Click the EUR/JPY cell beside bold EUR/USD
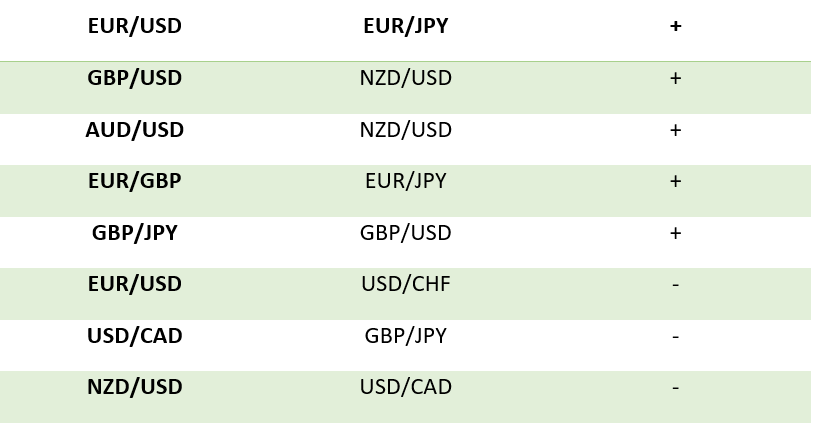 (405, 26)
